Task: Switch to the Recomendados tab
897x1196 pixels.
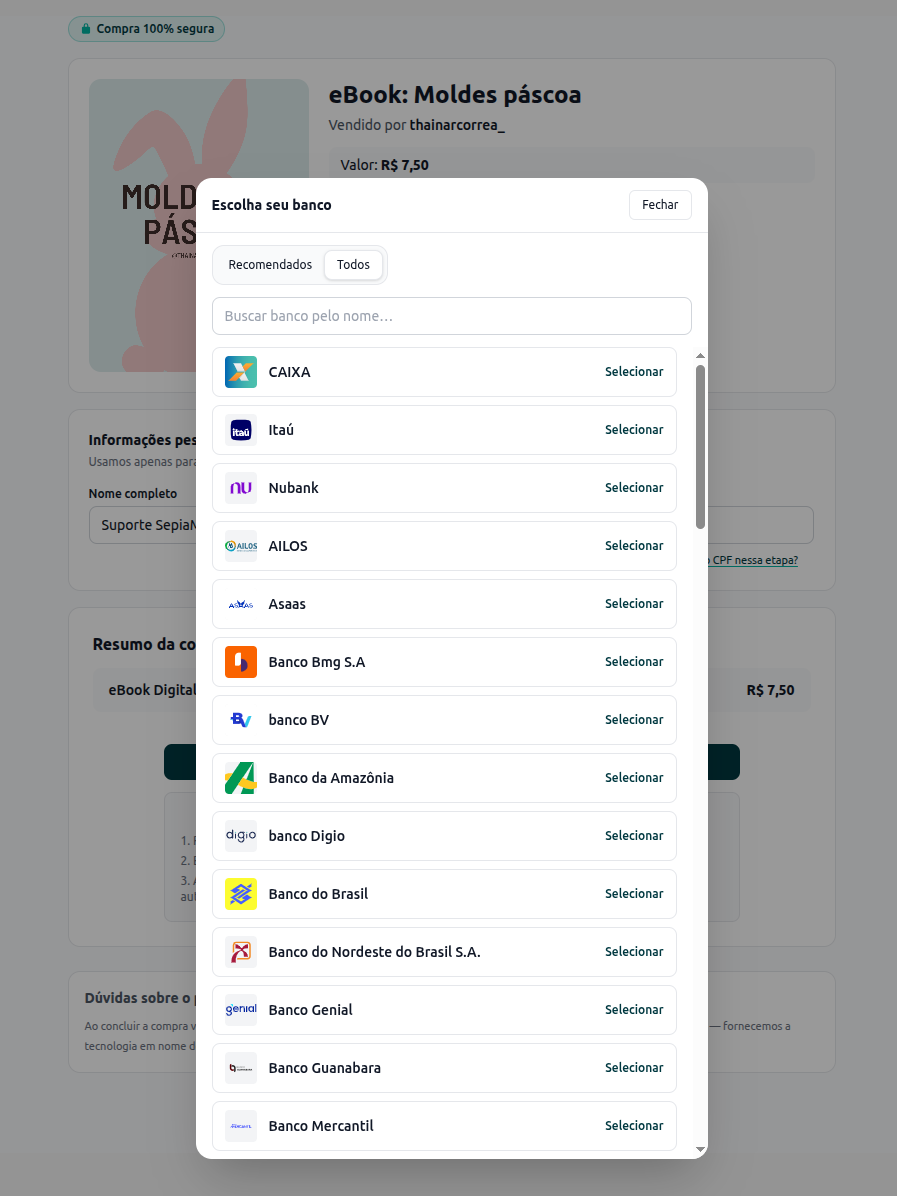Action: [x=270, y=265]
